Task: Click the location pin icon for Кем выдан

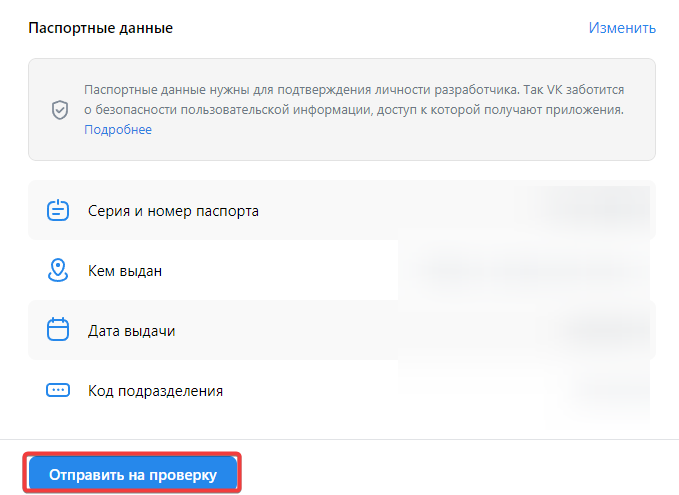Action: pyautogui.click(x=58, y=270)
